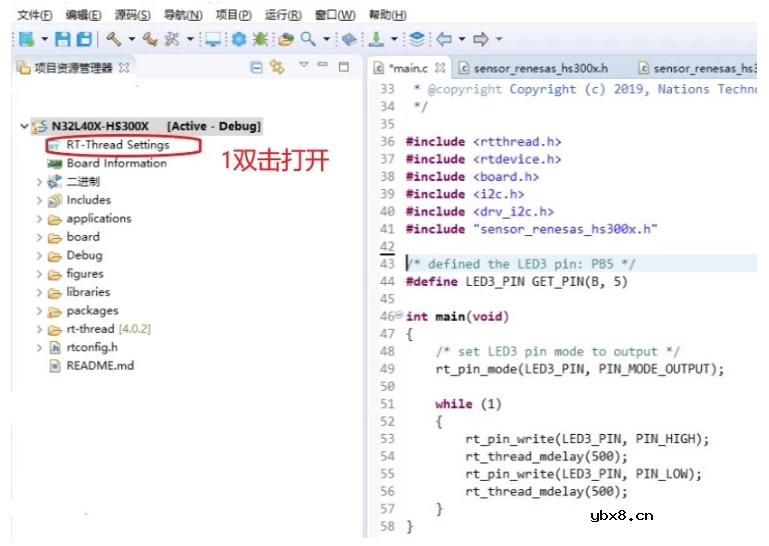Toggle code folding at int main line
This screenshot has height=546, width=769.
[399, 316]
